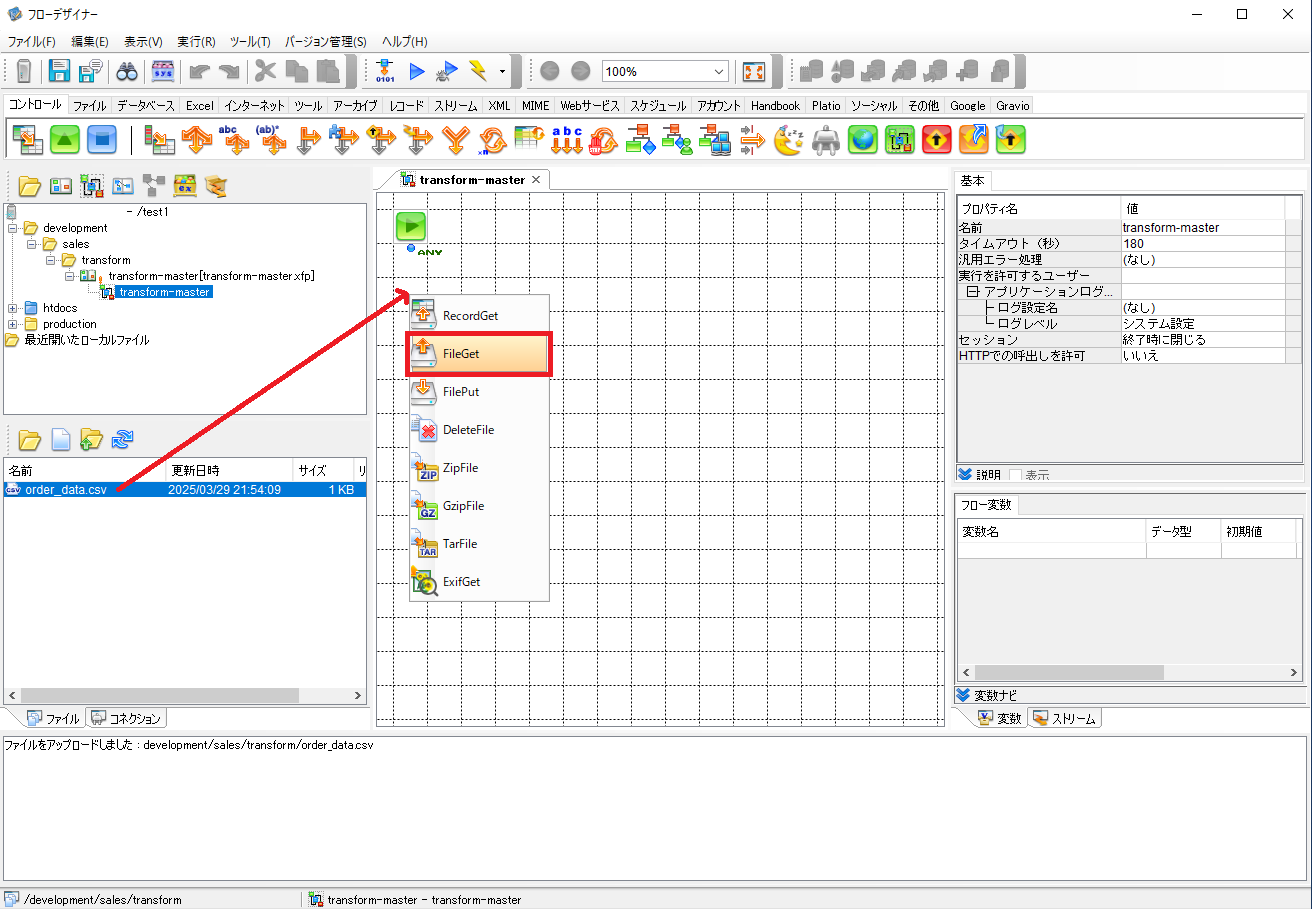Click the green square End component icon
The height and width of the screenshot is (909, 1312).
(x=64, y=139)
